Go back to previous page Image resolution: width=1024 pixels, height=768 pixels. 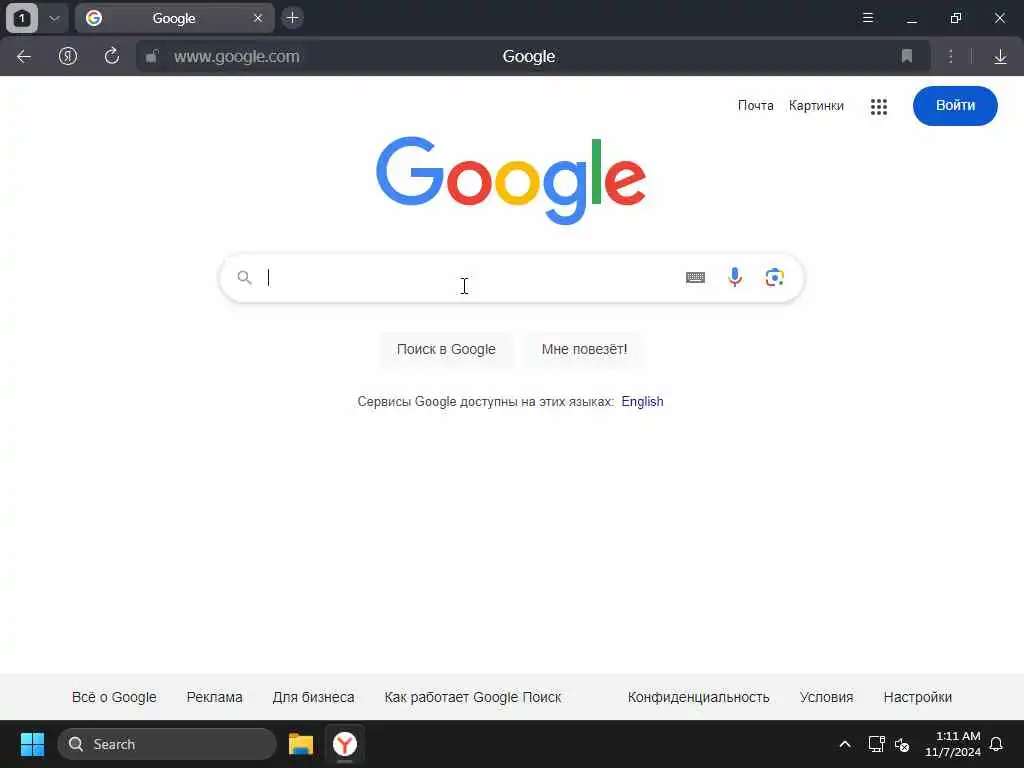click(24, 57)
